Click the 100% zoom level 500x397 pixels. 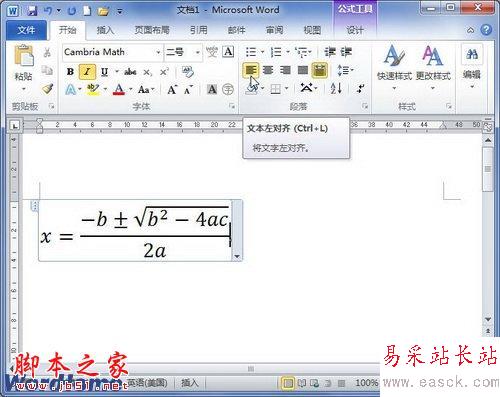click(x=366, y=383)
